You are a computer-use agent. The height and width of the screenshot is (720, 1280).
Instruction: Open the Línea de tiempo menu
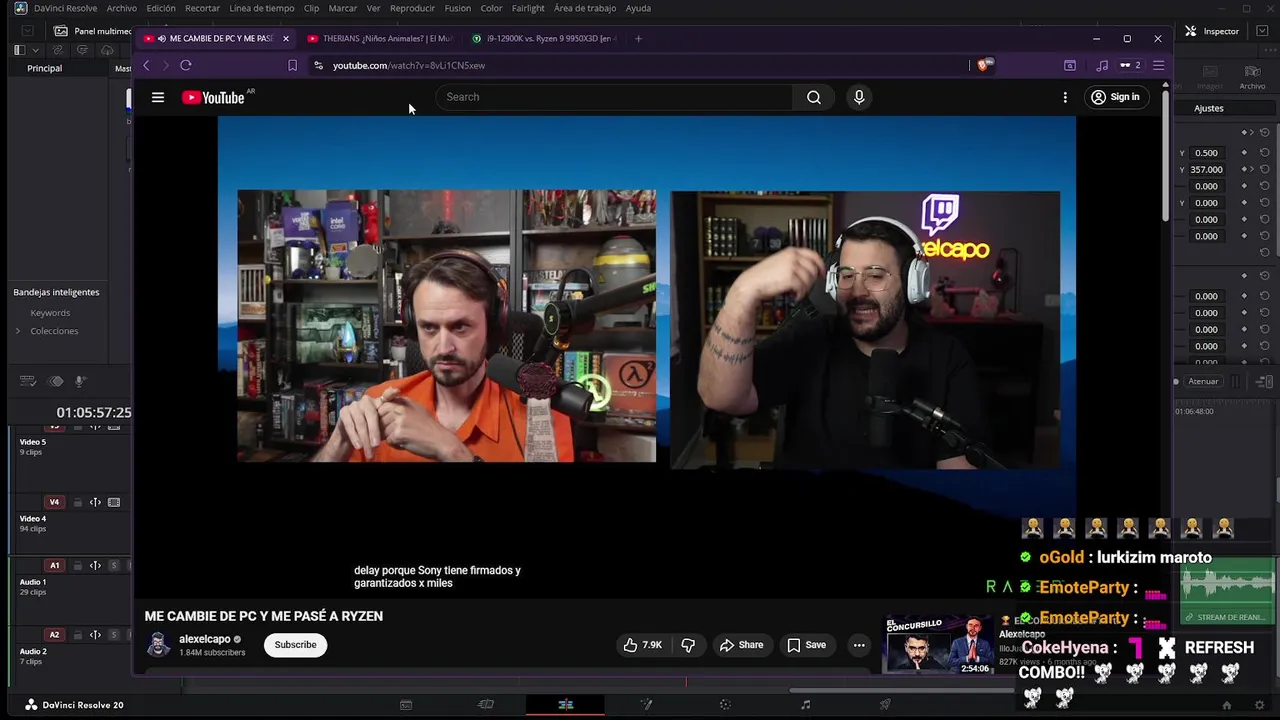click(x=262, y=8)
